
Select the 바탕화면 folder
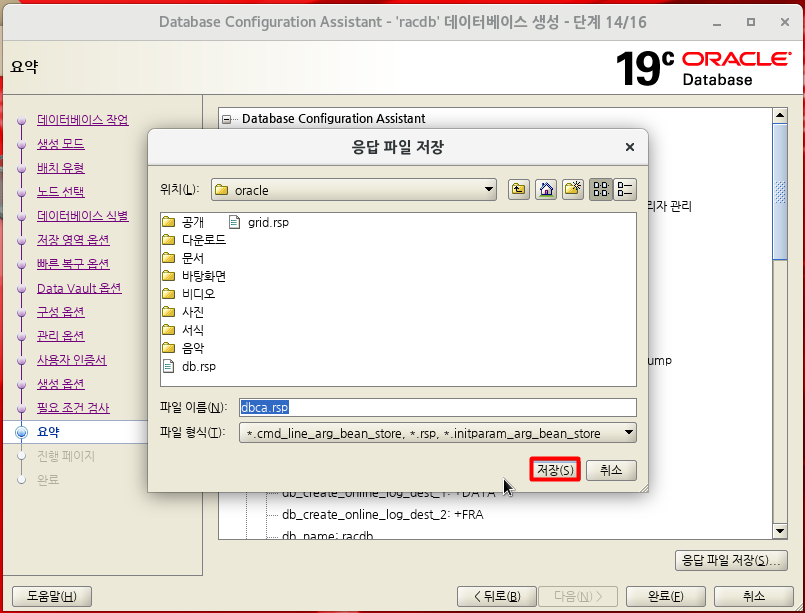194,276
